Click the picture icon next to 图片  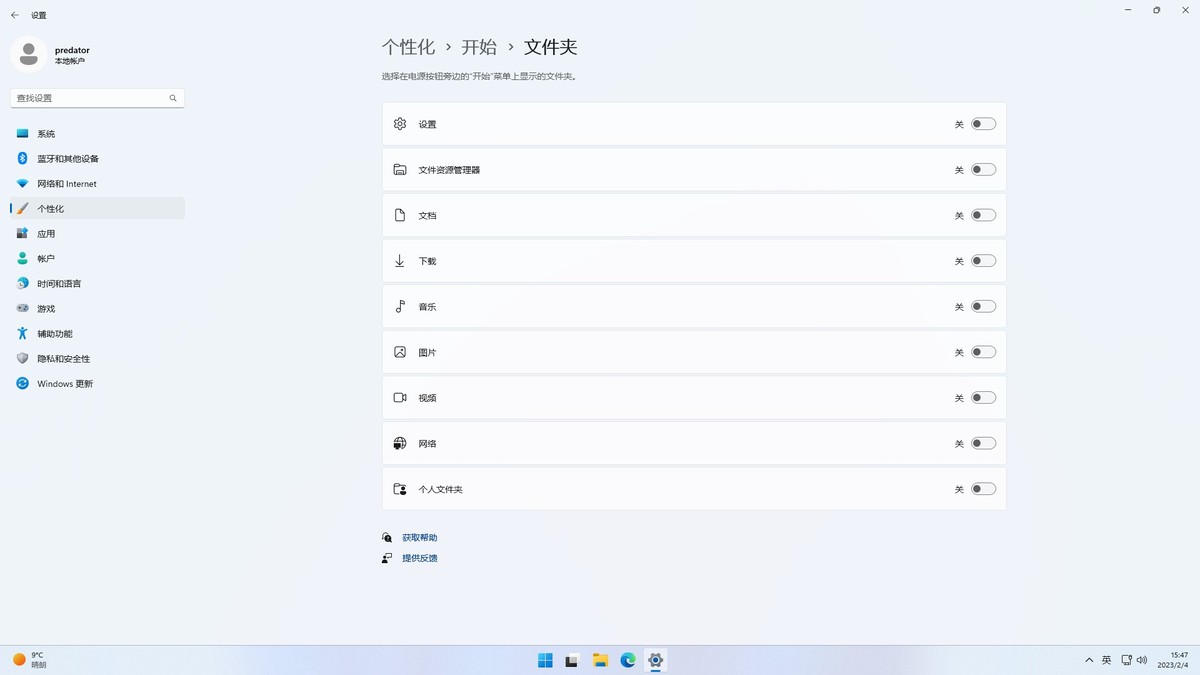[399, 351]
